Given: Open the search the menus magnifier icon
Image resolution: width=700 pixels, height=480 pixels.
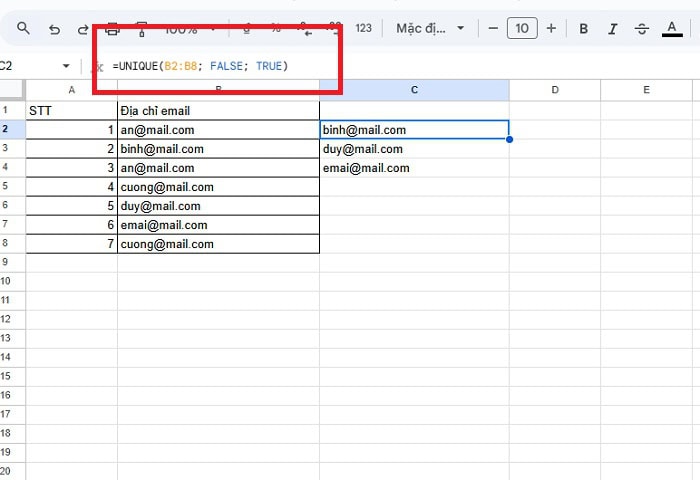Looking at the screenshot, I should click(x=23, y=29).
